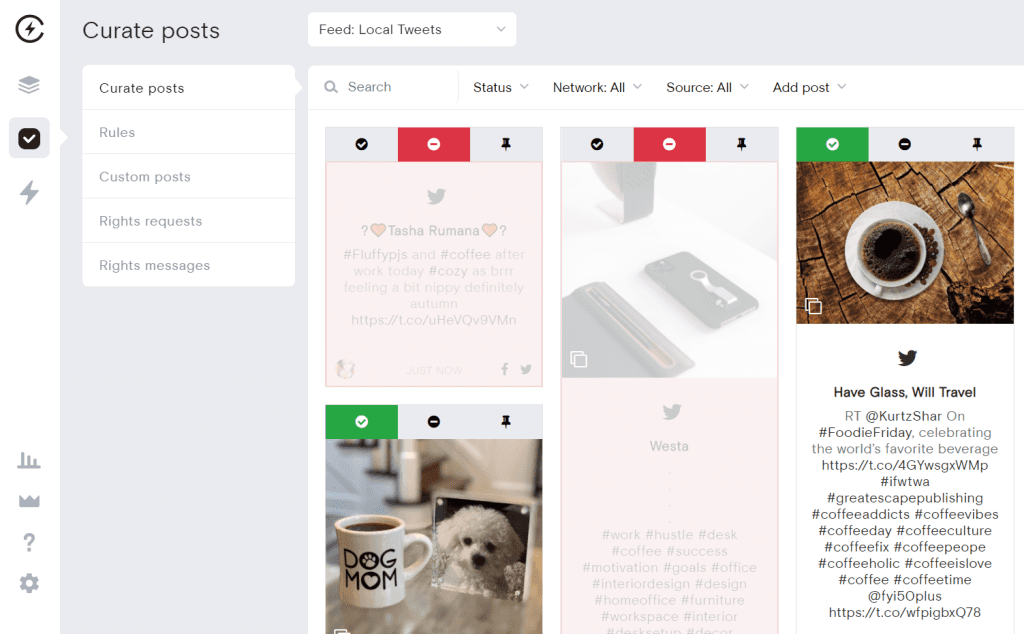Pin the Have Glass, Will Travel post

click(977, 144)
